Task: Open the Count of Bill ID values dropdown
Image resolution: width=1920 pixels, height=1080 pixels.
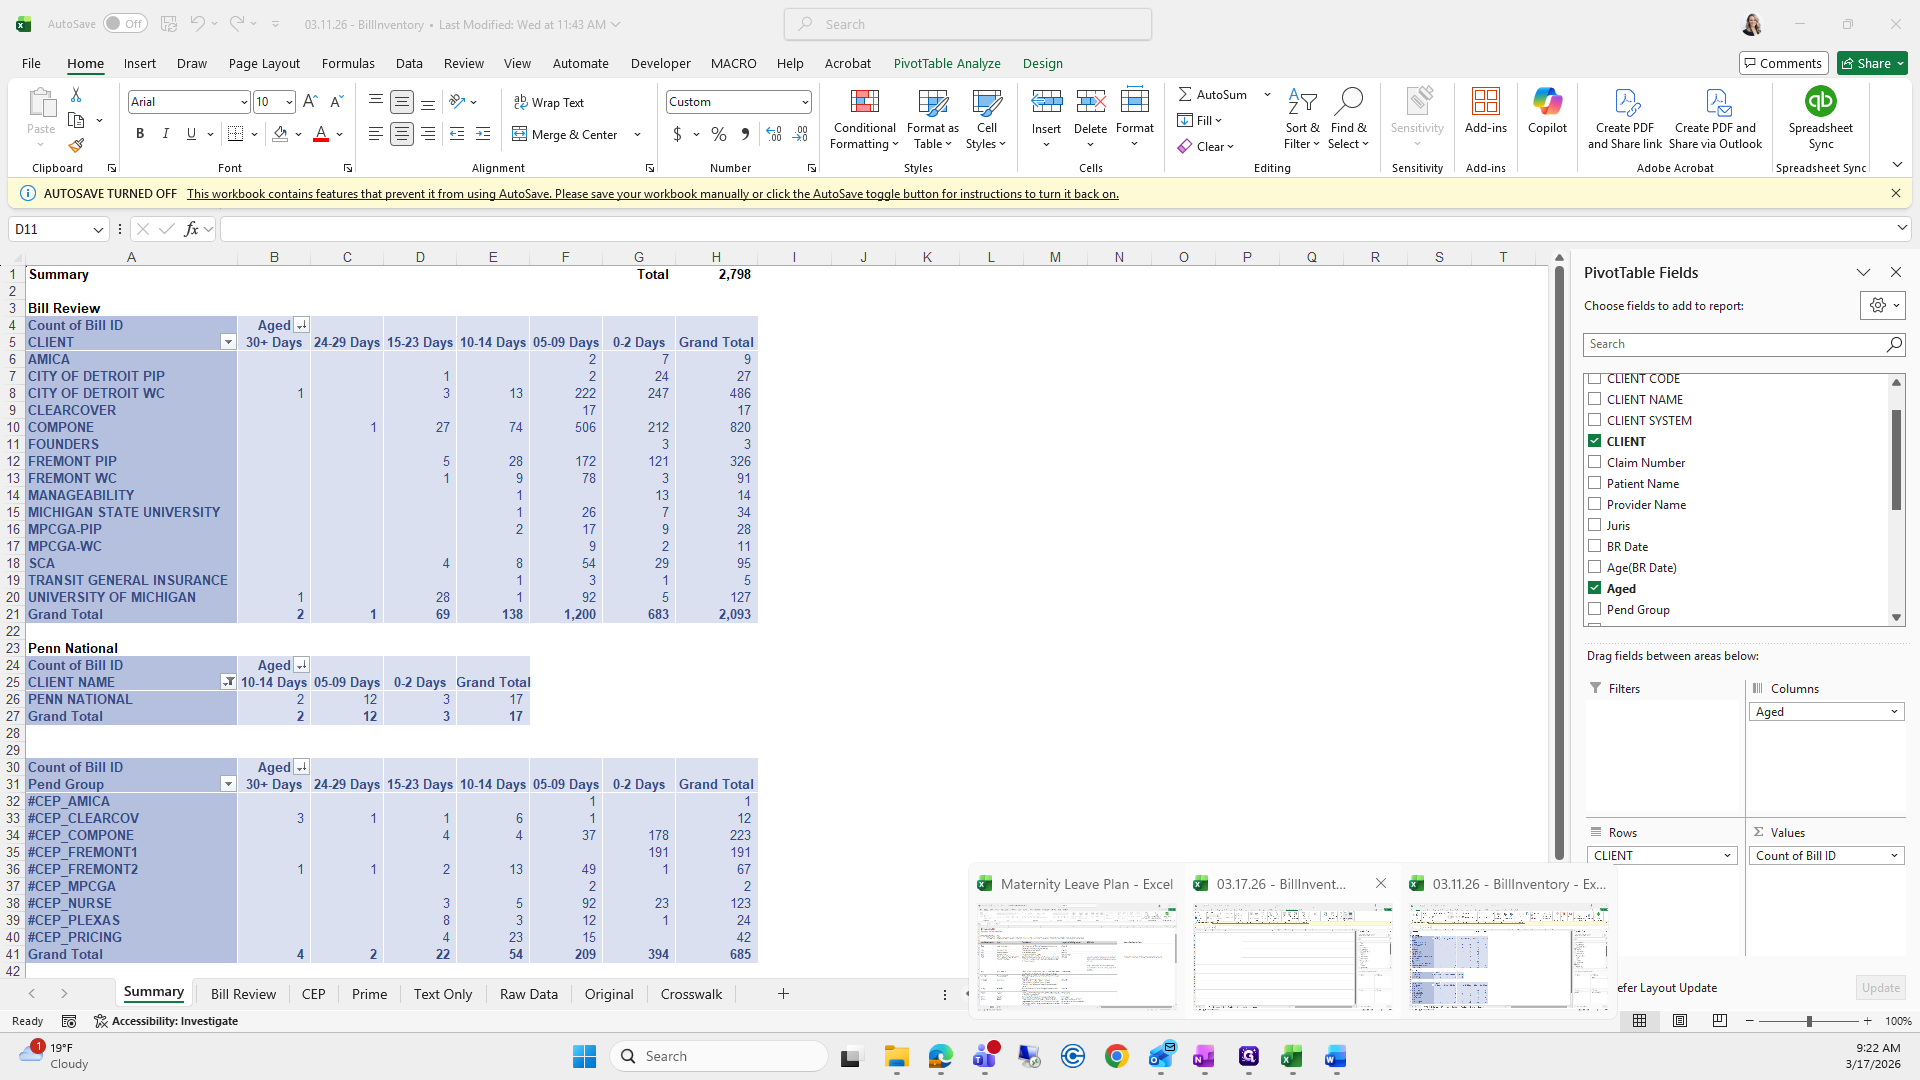Action: (x=1894, y=856)
